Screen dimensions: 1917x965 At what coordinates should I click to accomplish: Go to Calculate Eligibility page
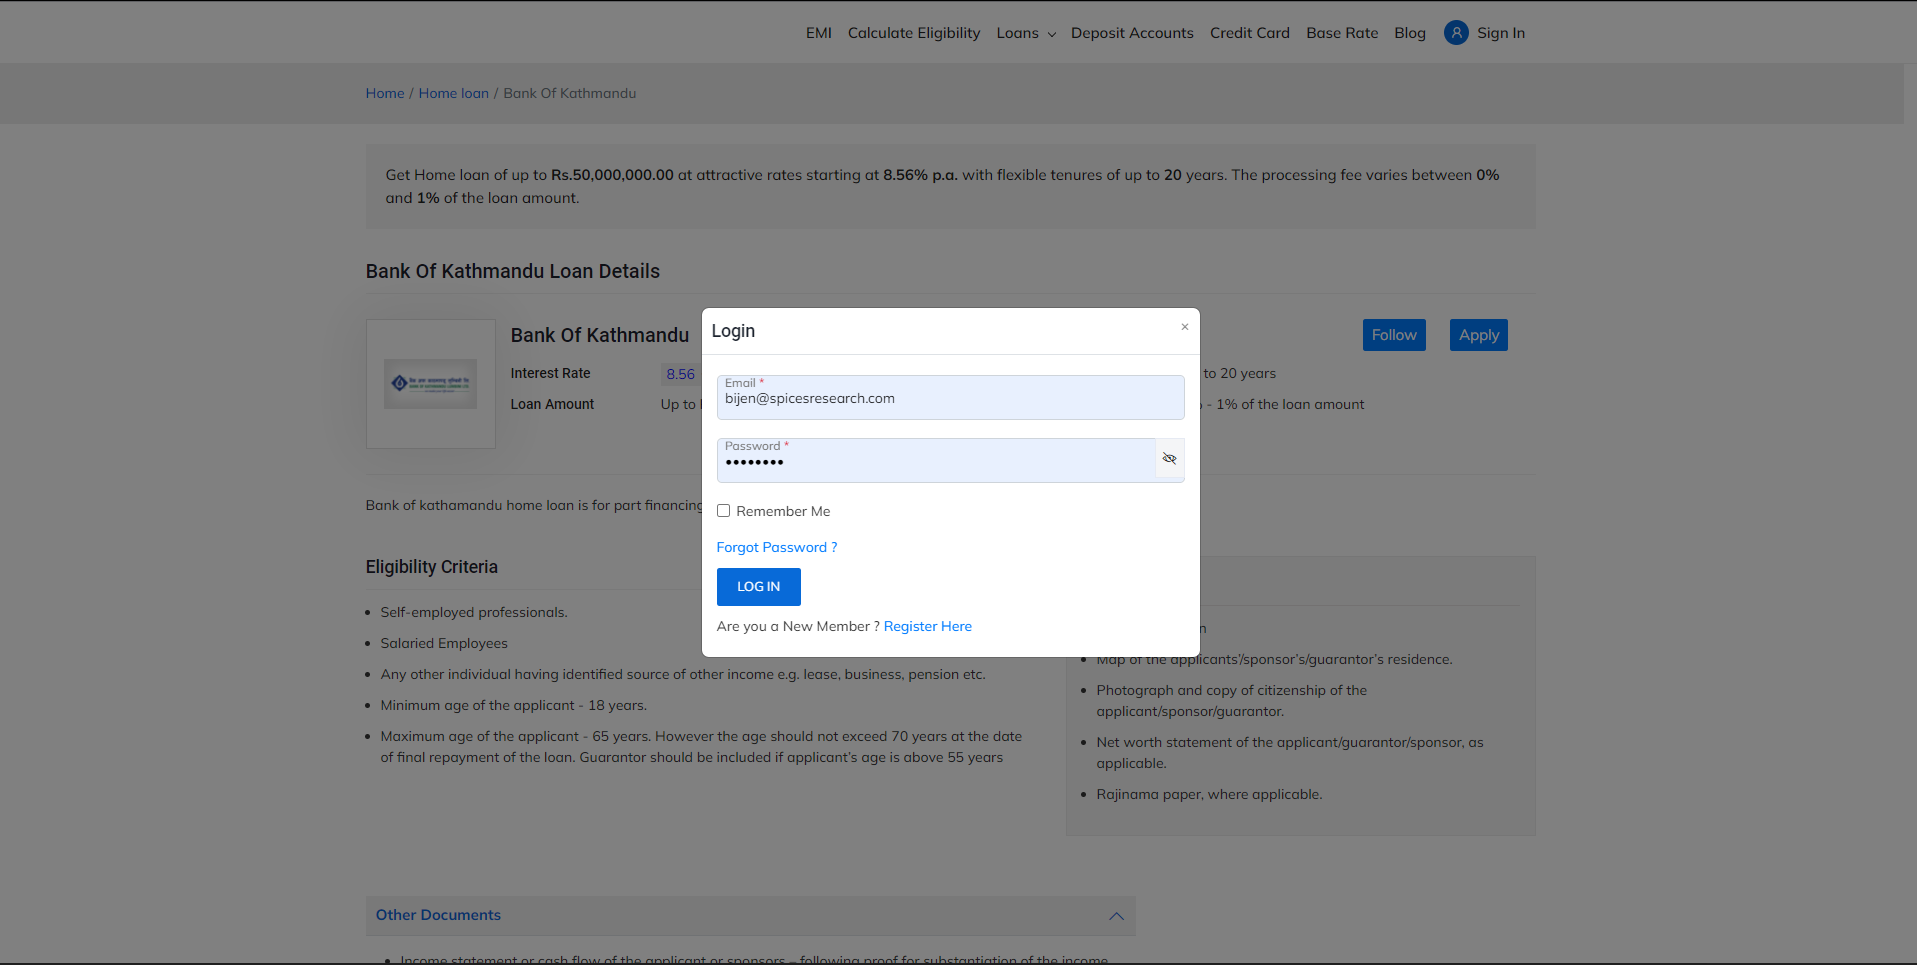coord(914,33)
